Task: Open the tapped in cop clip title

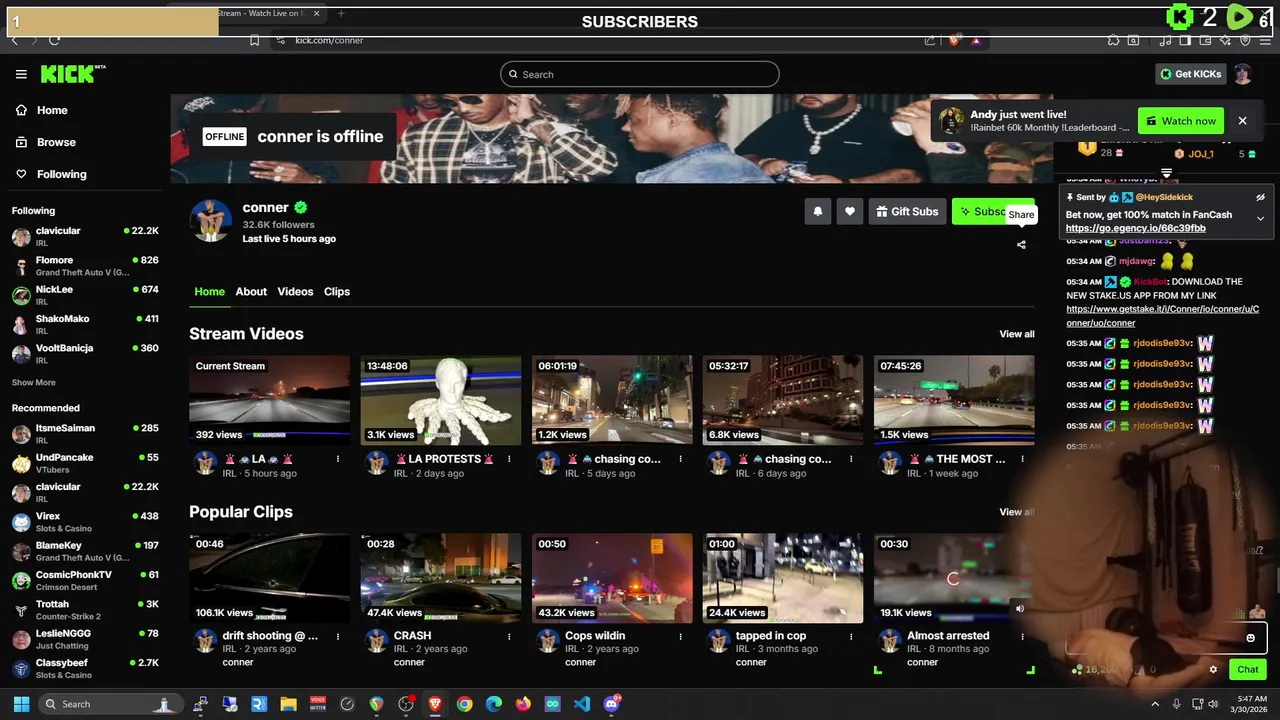Action: [x=770, y=636]
